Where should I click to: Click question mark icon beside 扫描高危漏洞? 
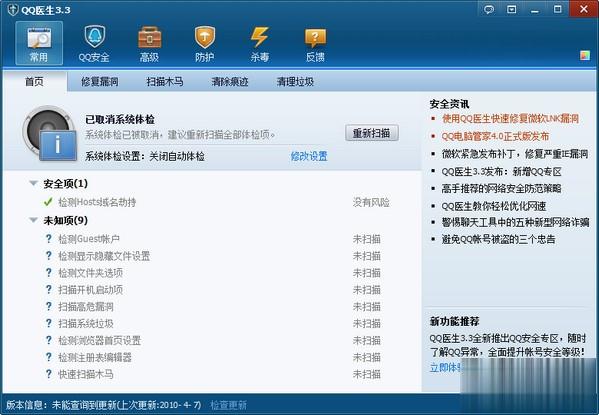point(49,306)
